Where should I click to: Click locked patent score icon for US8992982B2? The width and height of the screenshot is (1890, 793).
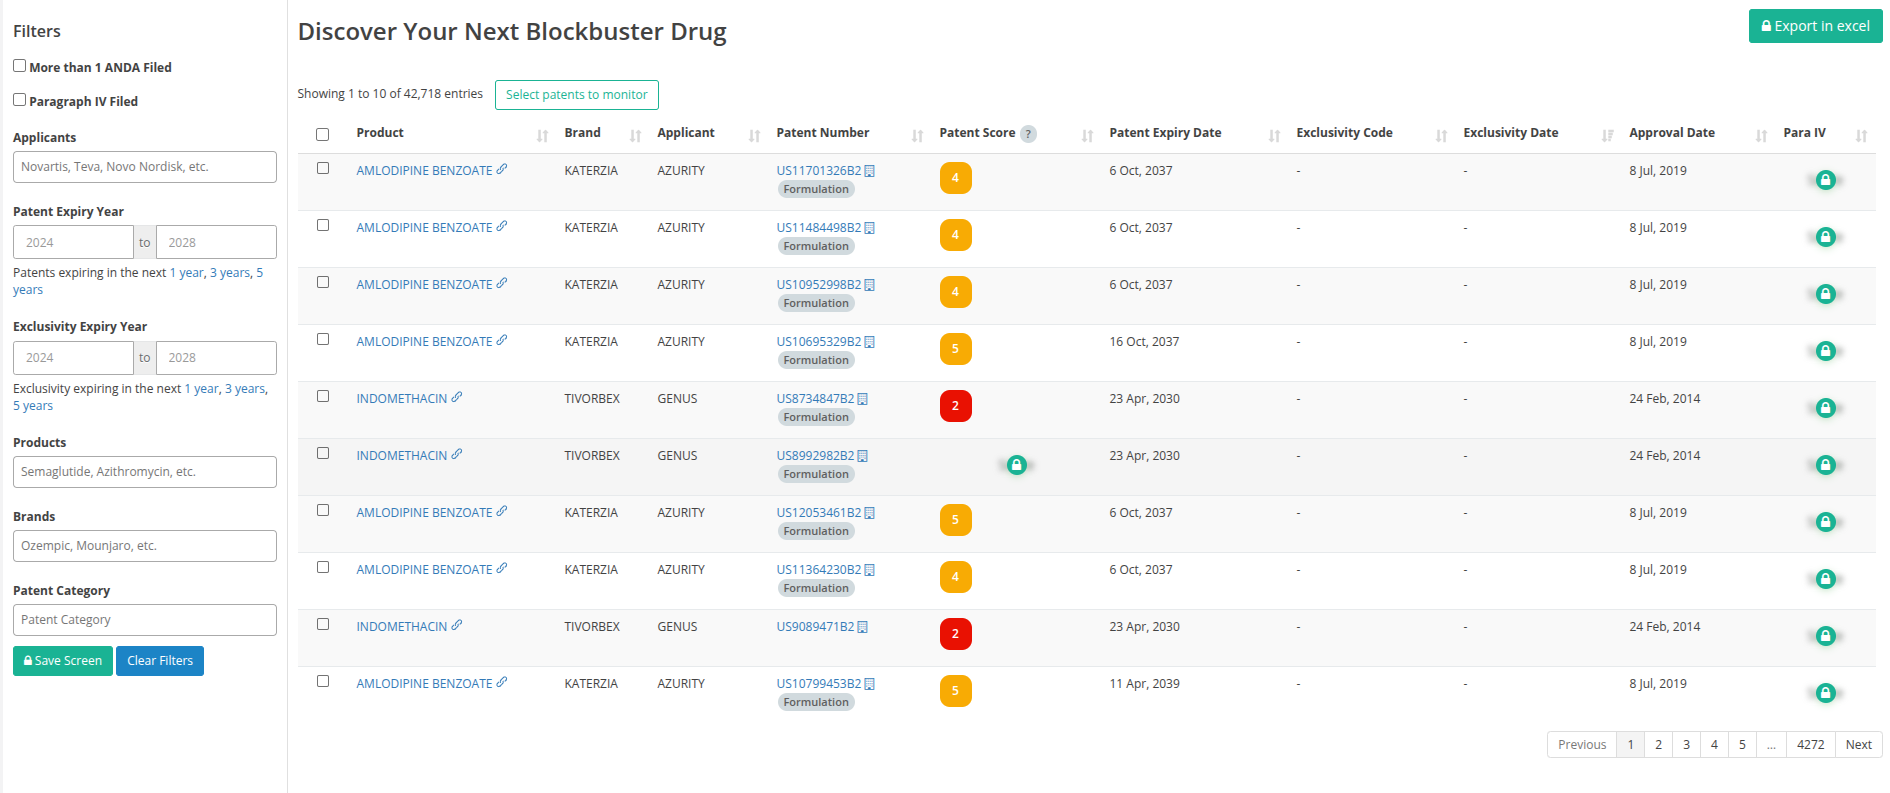[1016, 465]
